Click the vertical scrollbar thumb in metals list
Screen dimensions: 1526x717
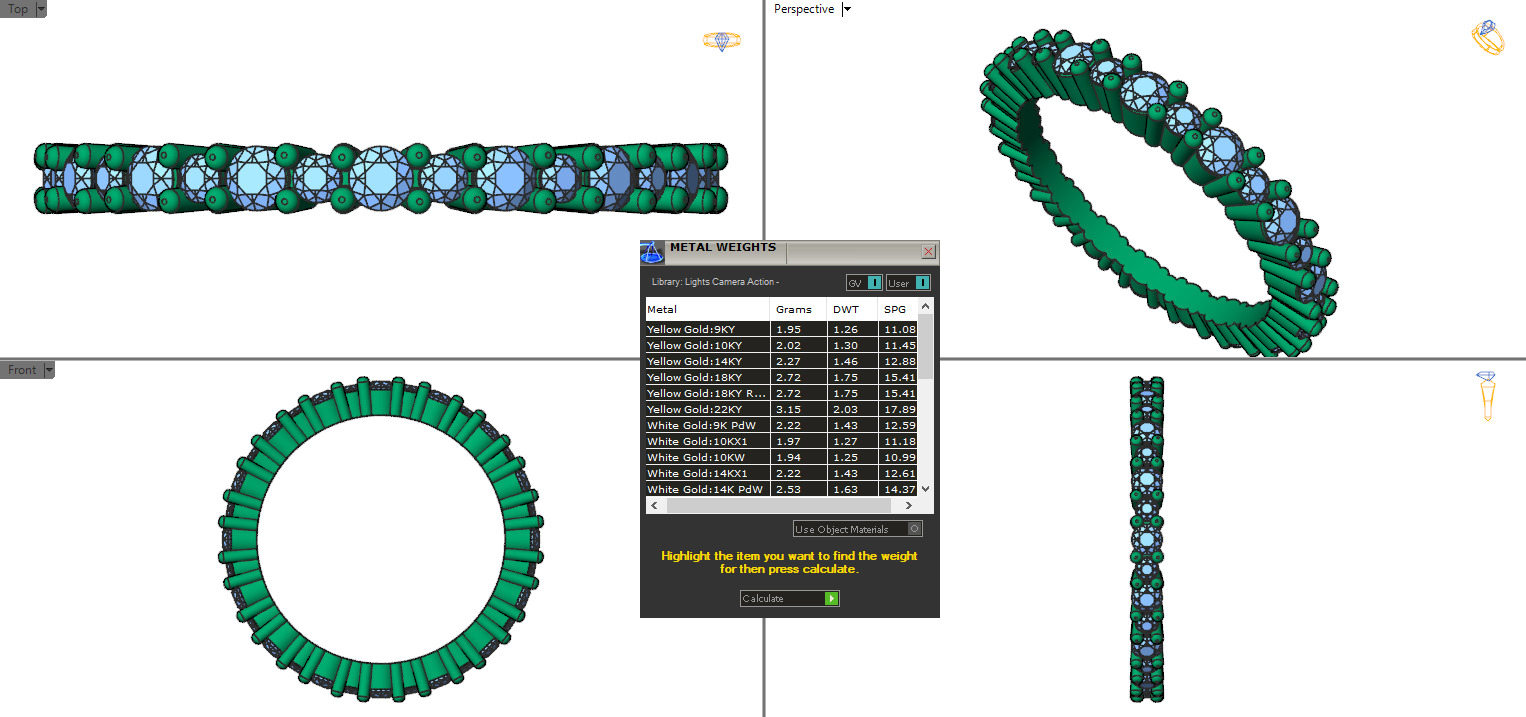click(x=926, y=346)
